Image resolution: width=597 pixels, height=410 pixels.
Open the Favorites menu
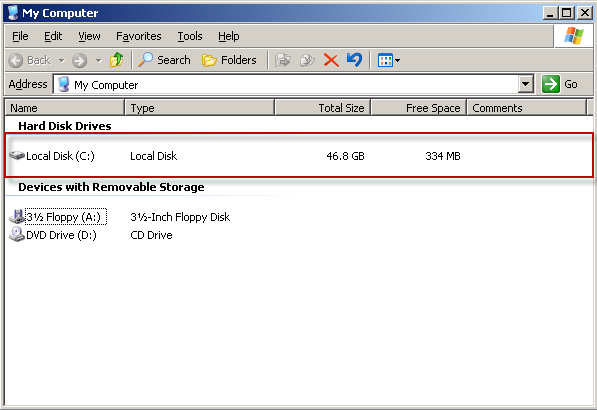pos(139,36)
